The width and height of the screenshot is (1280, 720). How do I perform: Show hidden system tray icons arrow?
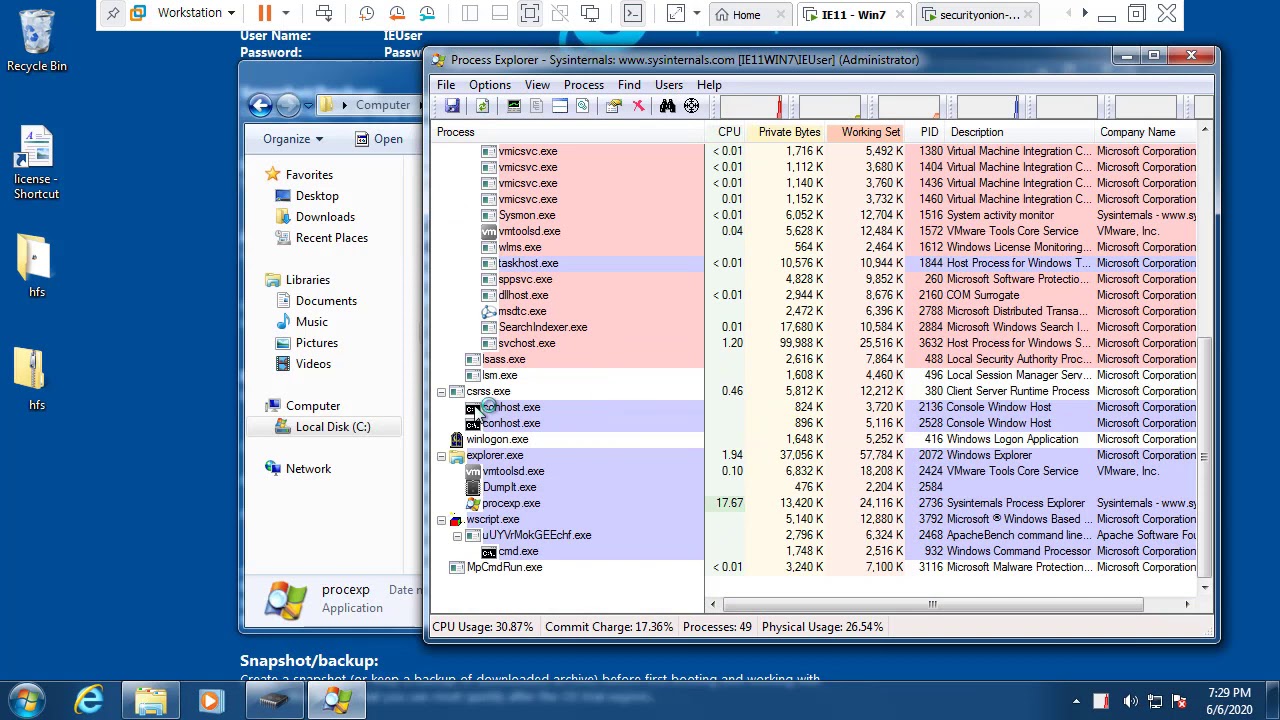point(1076,701)
